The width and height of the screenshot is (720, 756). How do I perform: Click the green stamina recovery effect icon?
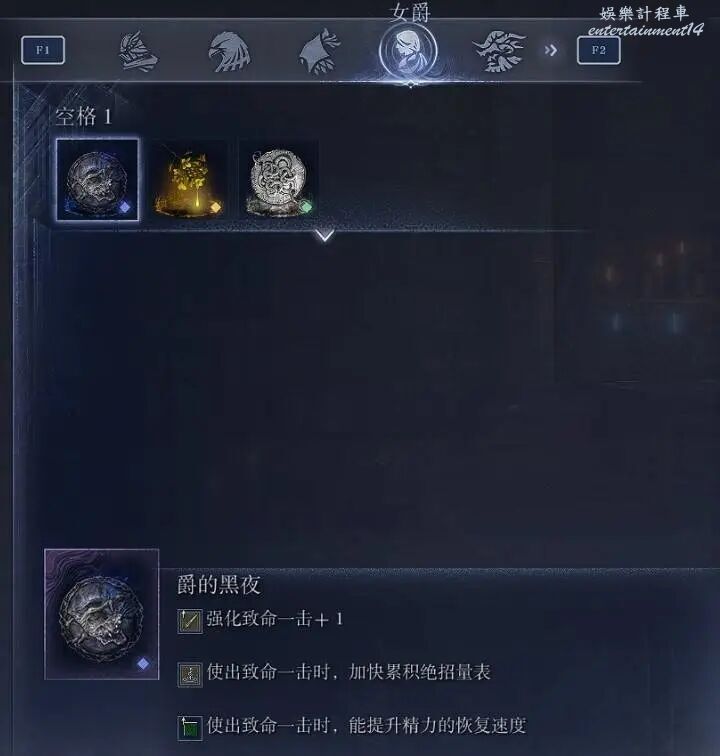190,728
